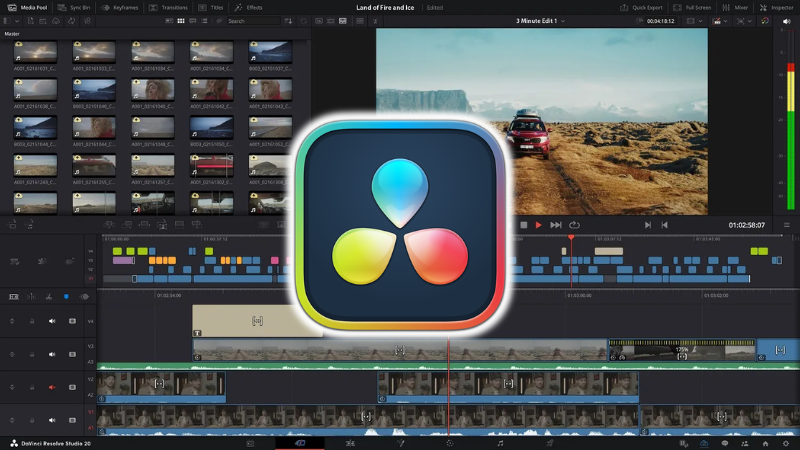Viewport: 800px width, 450px height.
Task: Switch to the Color page
Action: click(449, 443)
